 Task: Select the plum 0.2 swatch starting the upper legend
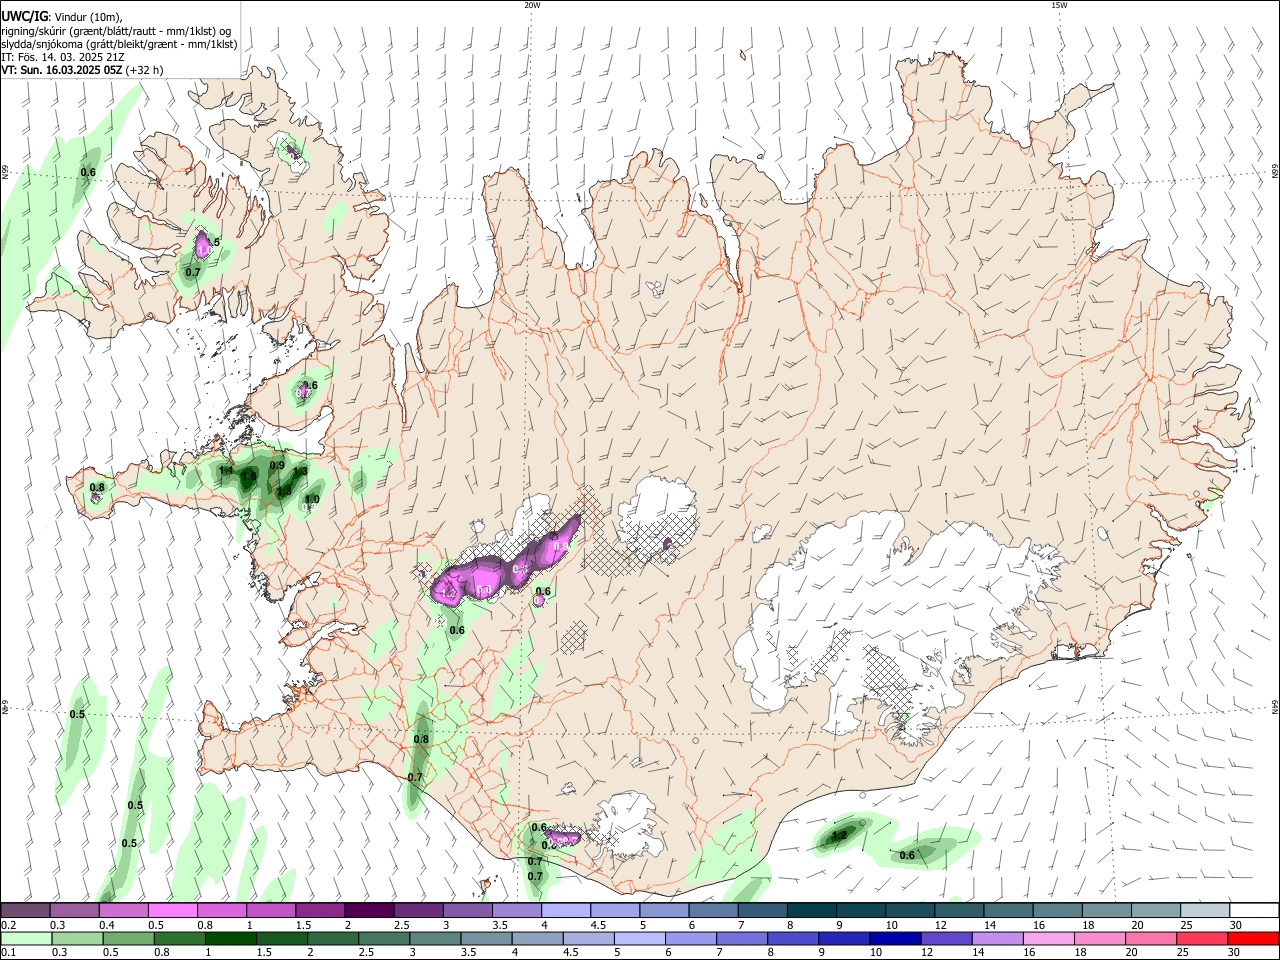click(x=25, y=911)
